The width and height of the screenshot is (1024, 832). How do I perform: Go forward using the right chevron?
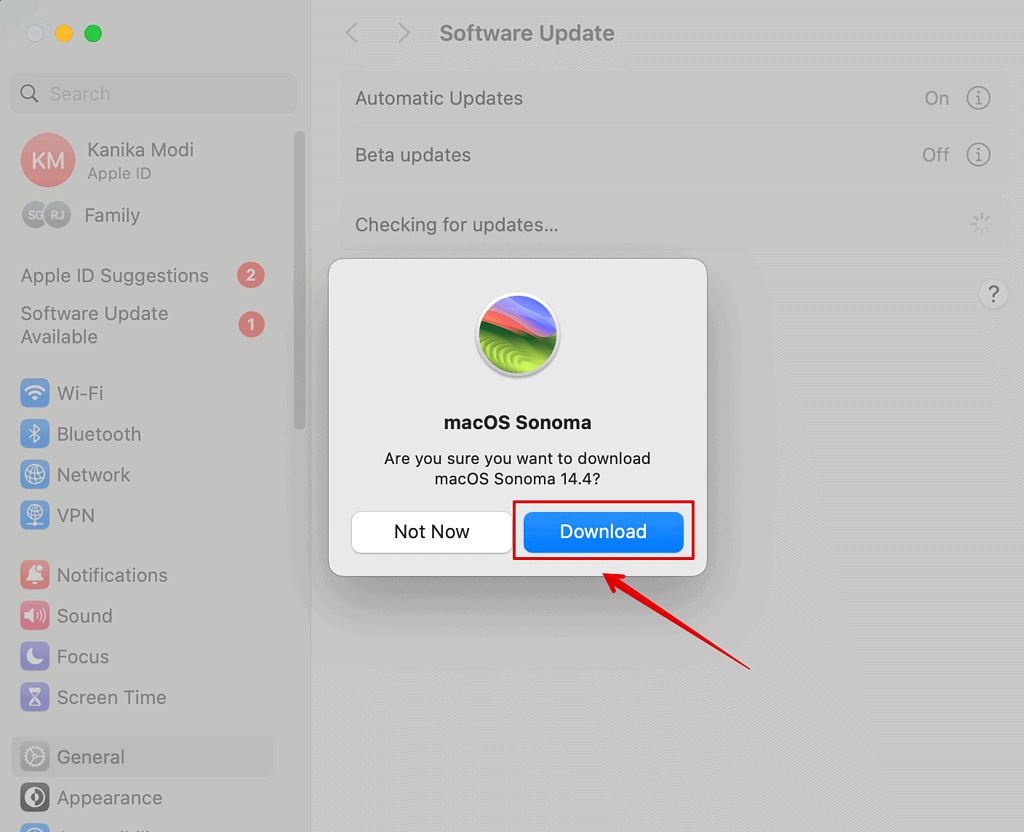[x=404, y=33]
